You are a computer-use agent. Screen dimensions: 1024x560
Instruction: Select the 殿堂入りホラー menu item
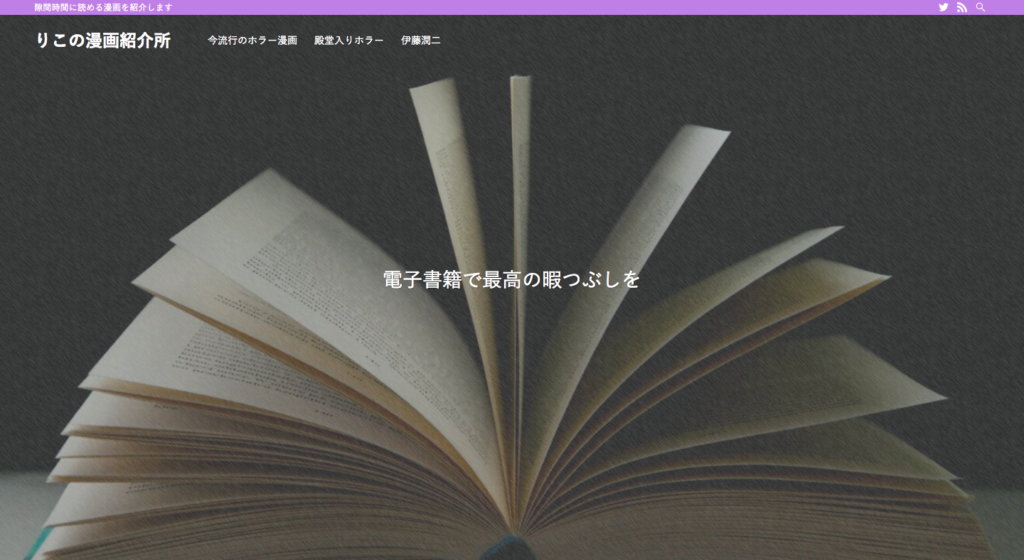pyautogui.click(x=348, y=41)
